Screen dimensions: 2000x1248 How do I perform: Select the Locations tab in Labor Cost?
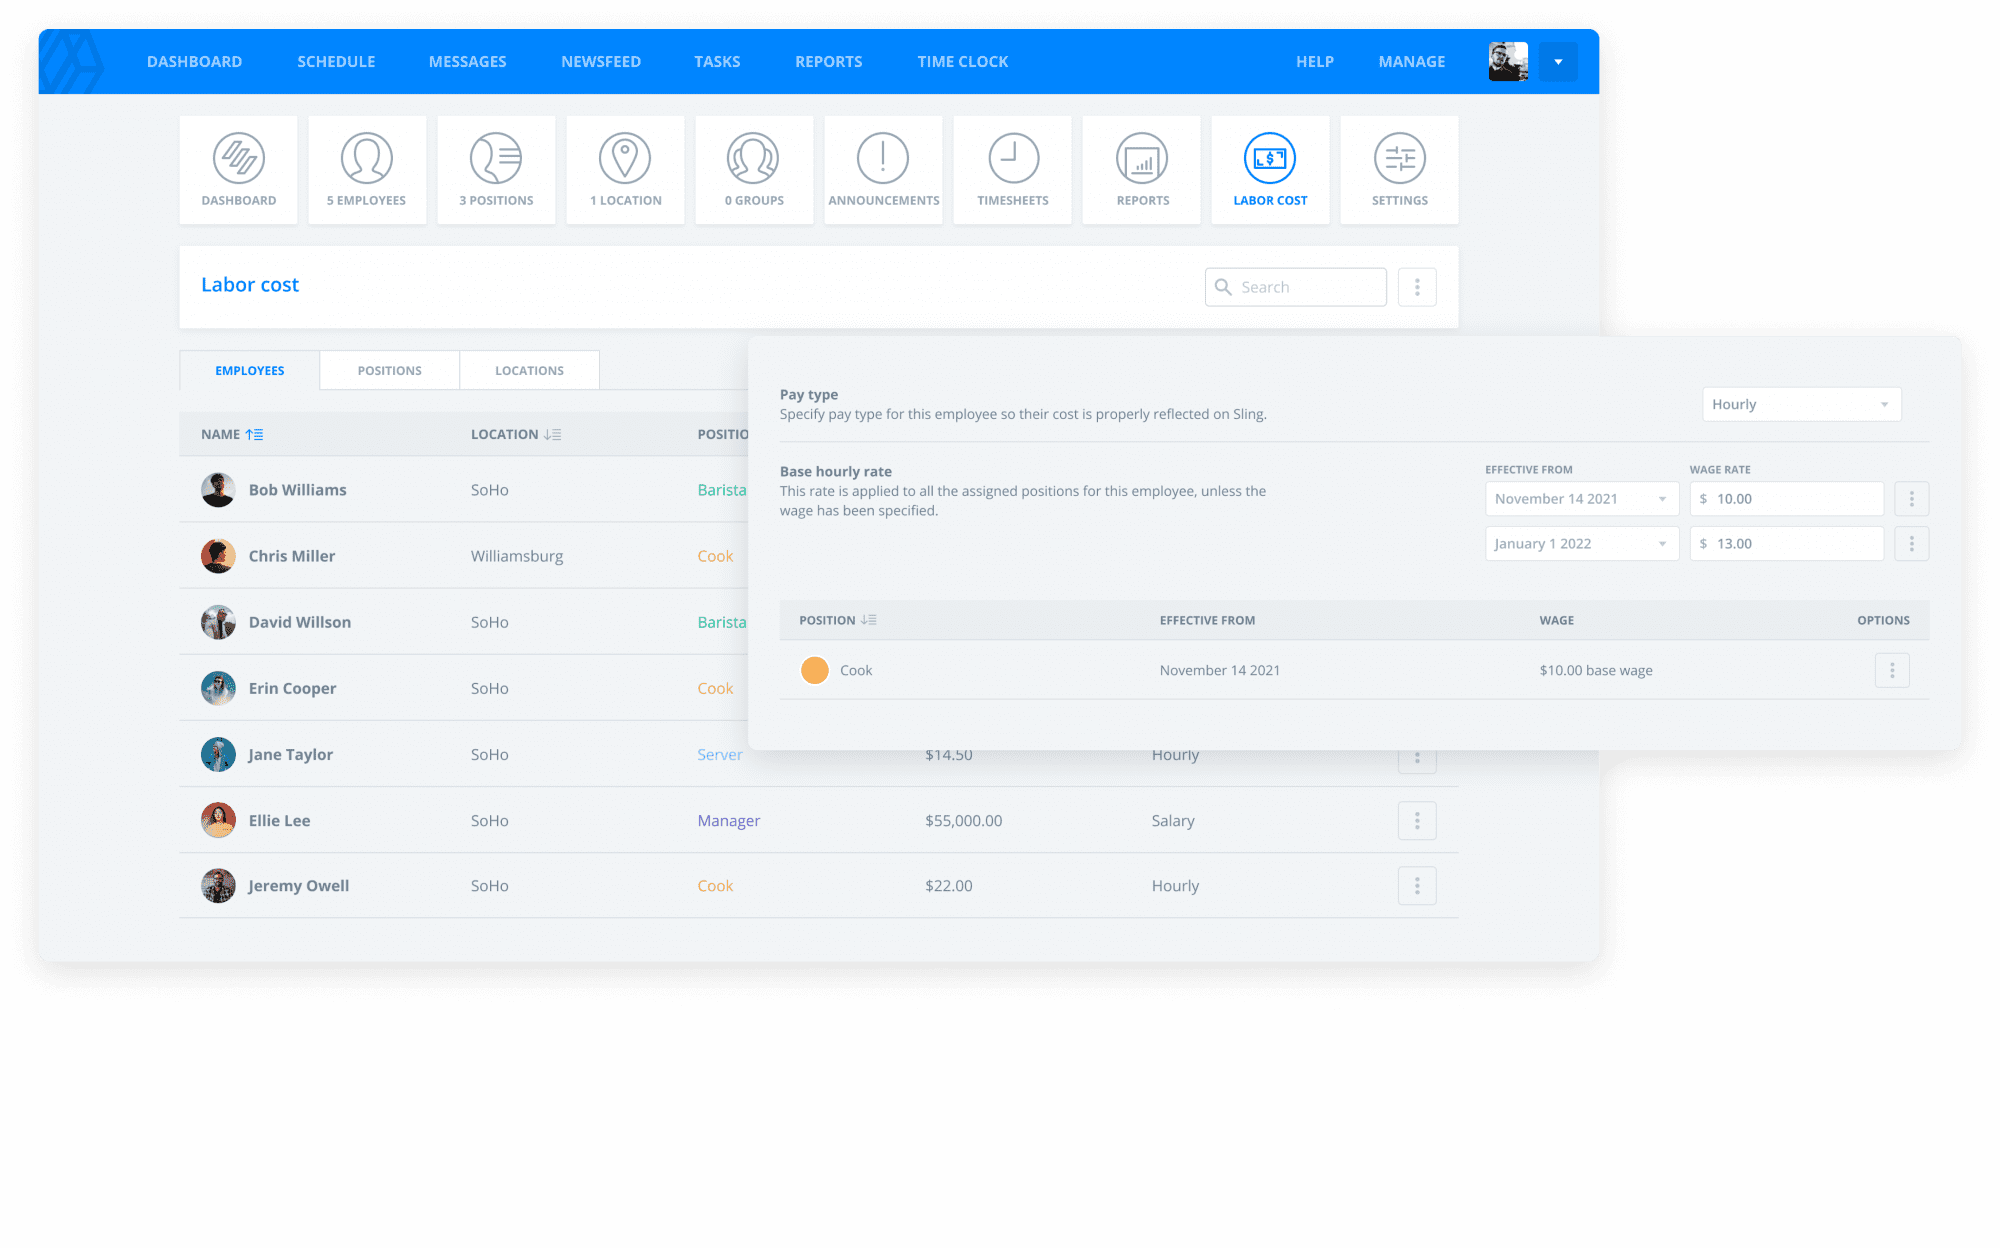coord(528,370)
